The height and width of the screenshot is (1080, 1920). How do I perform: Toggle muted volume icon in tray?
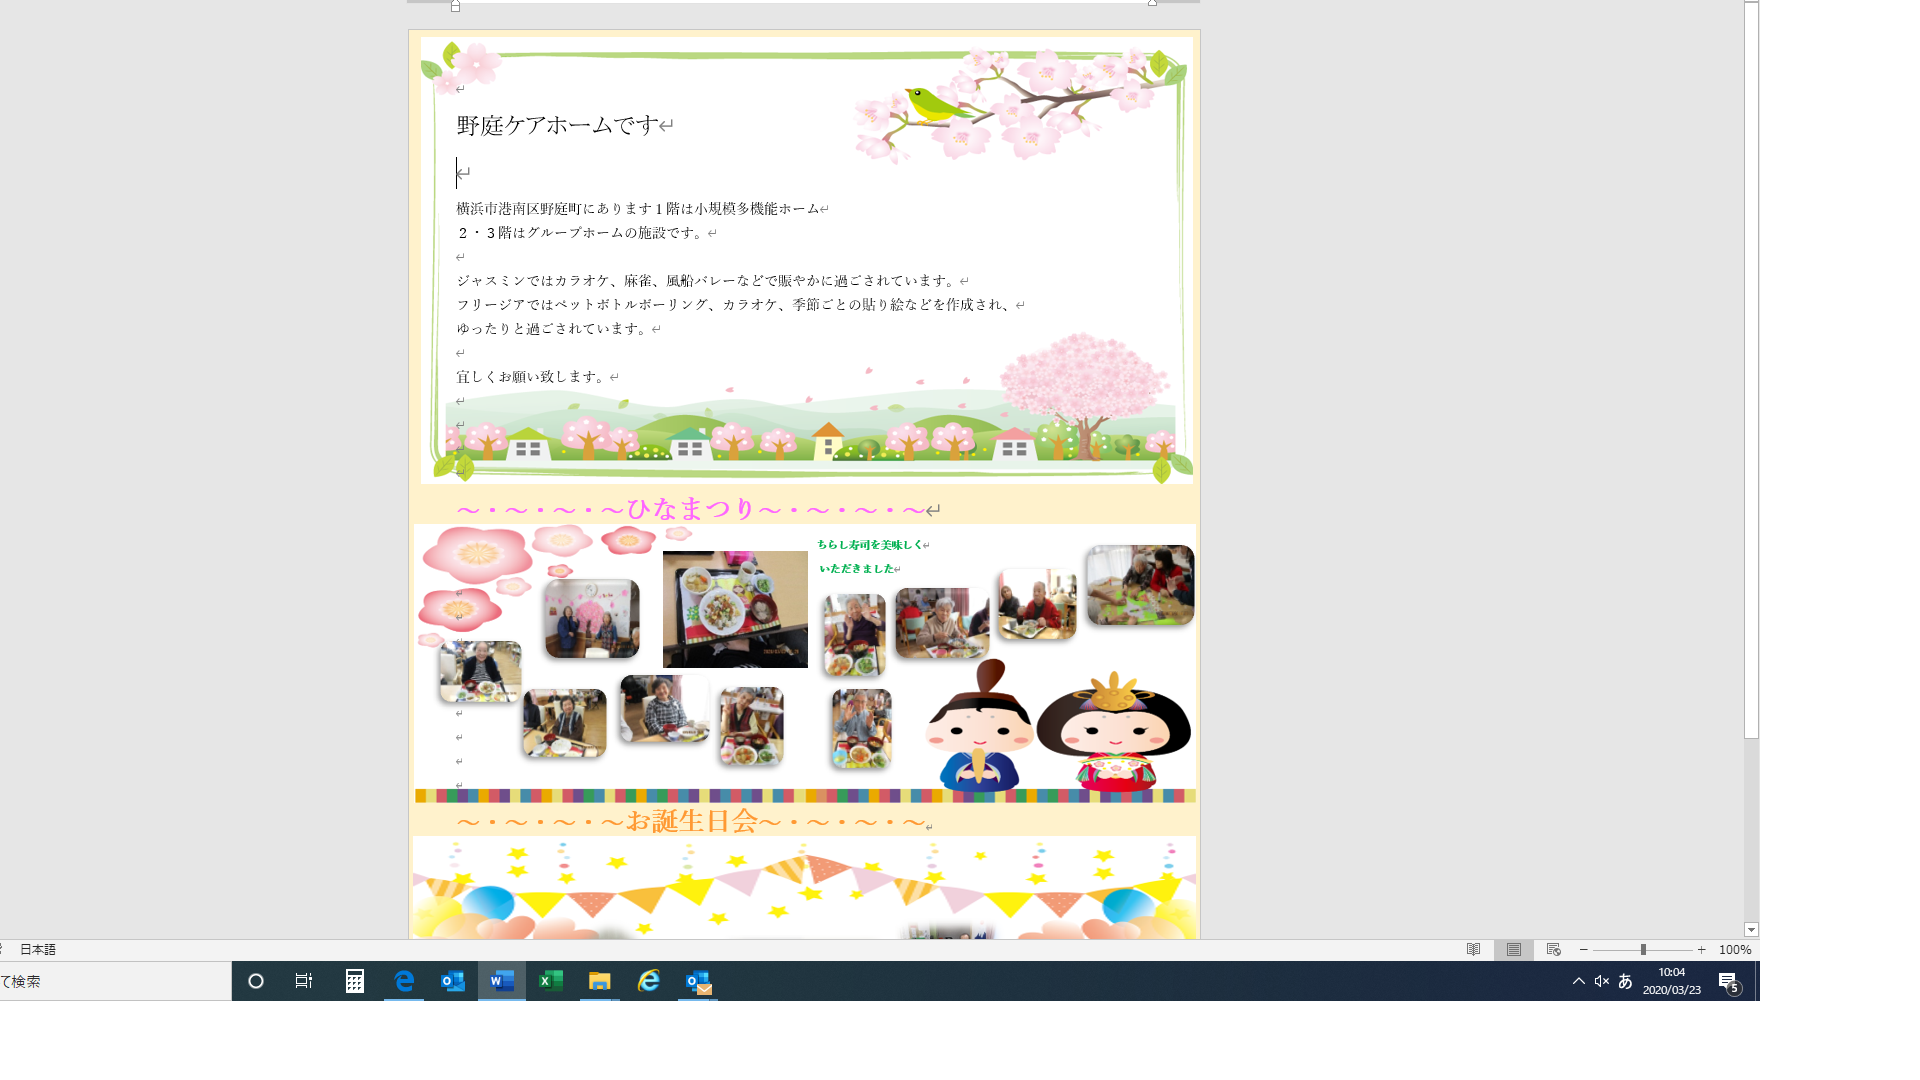point(1601,981)
